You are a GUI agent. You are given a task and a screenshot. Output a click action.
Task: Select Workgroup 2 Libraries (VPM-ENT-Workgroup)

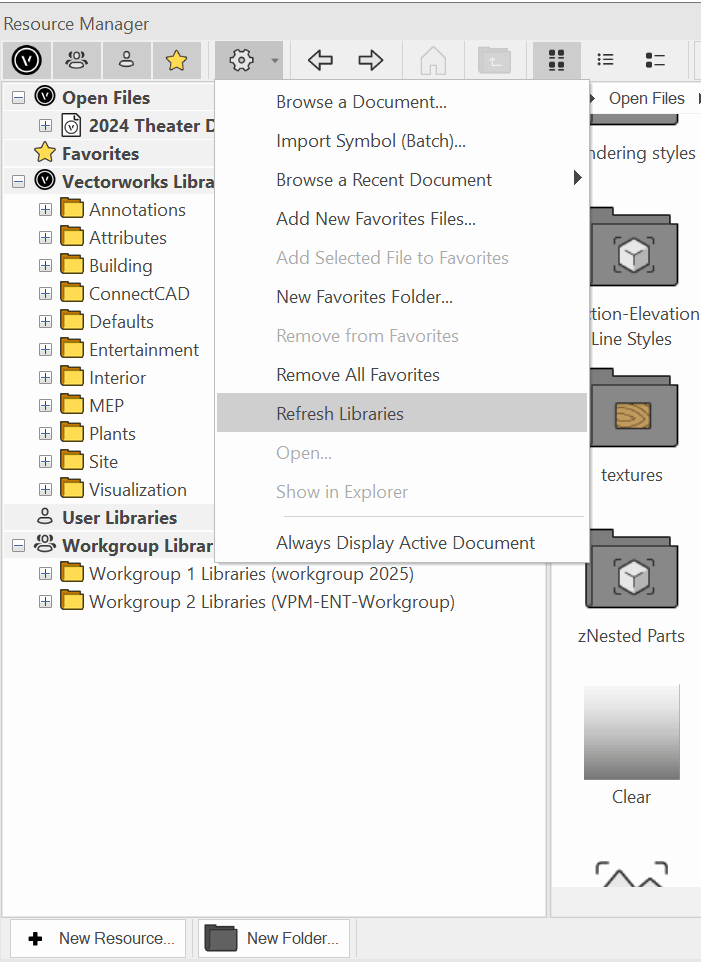272,602
